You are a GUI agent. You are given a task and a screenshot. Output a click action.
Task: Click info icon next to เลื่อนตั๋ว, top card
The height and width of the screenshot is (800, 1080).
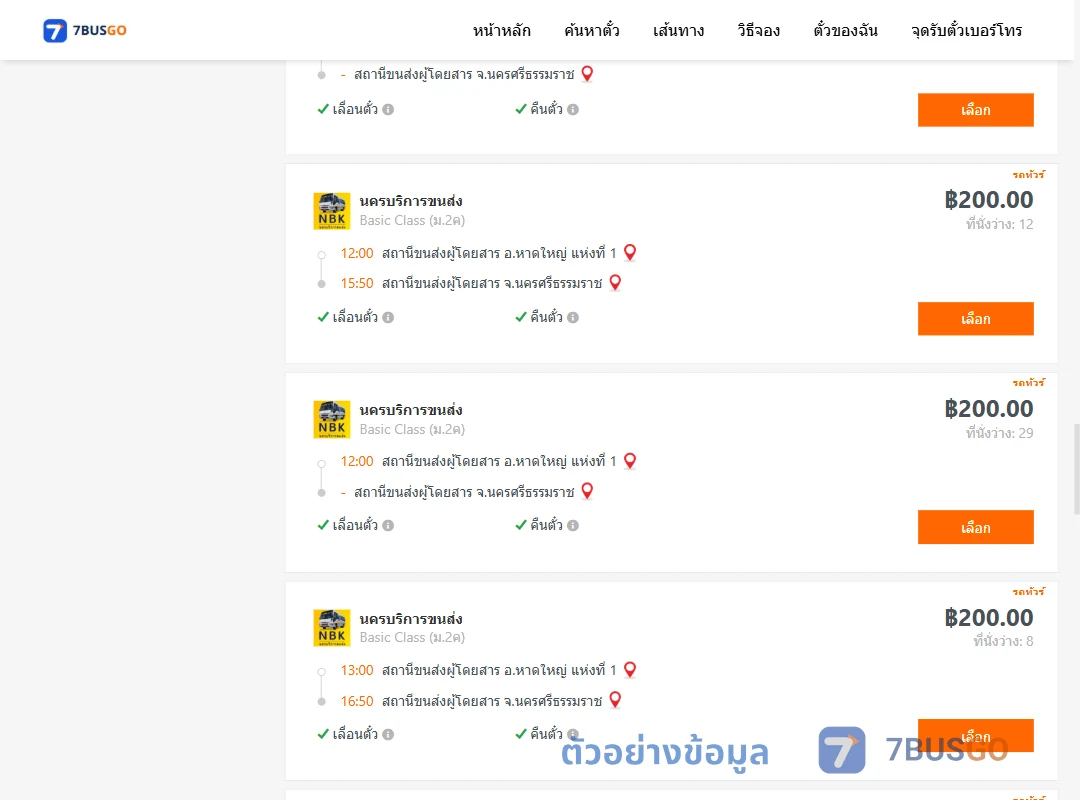click(388, 110)
